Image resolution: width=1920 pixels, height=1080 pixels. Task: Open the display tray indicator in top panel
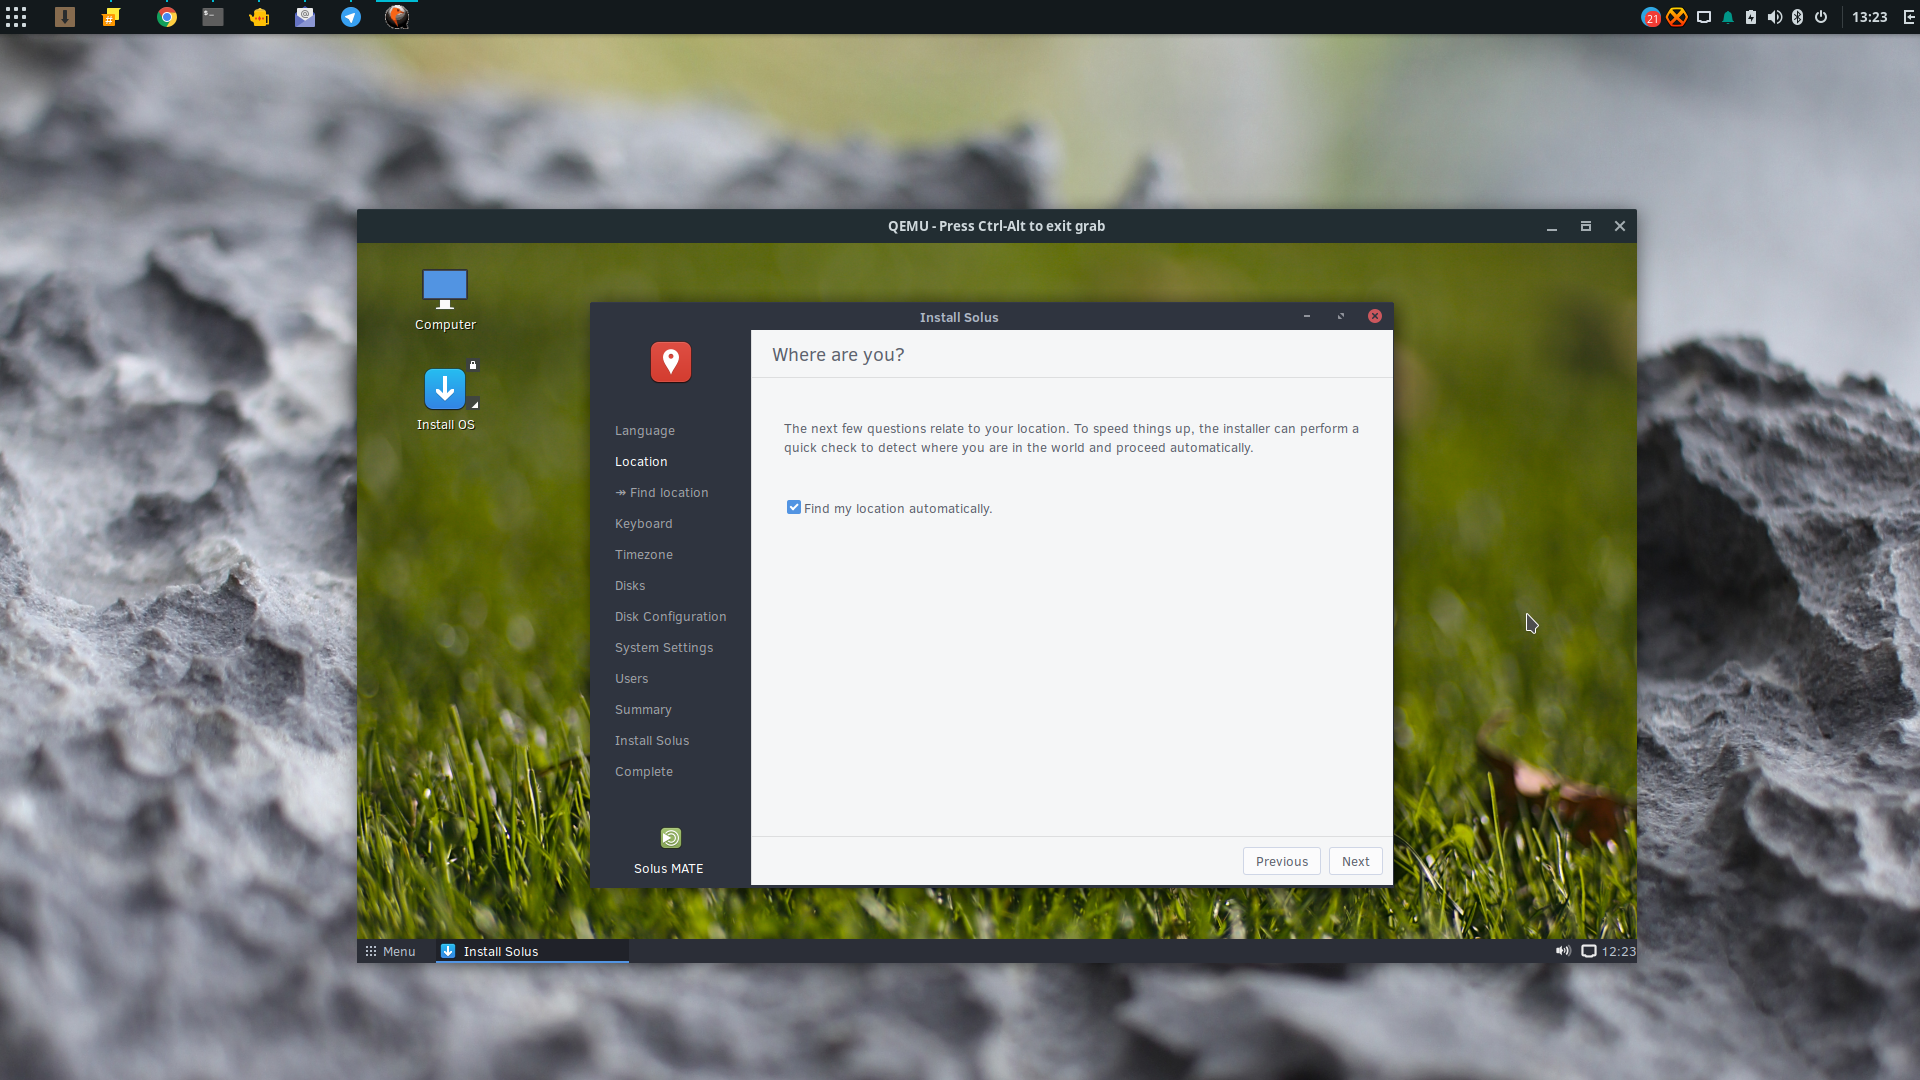coord(1704,17)
